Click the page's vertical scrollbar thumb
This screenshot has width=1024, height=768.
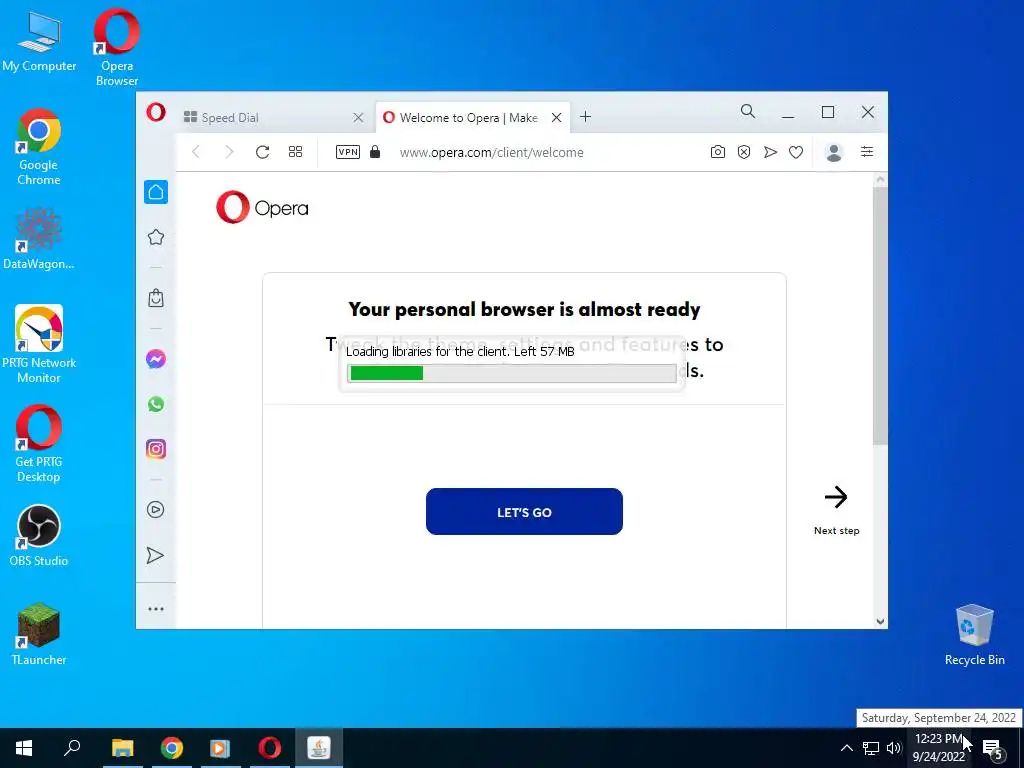pyautogui.click(x=880, y=316)
